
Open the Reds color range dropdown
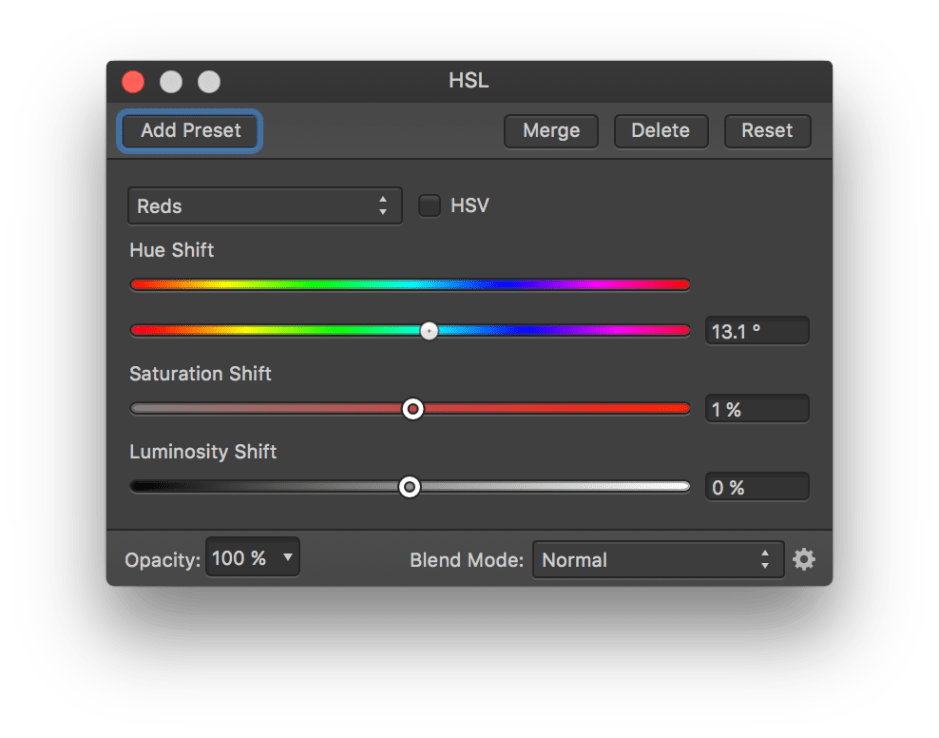click(x=264, y=206)
